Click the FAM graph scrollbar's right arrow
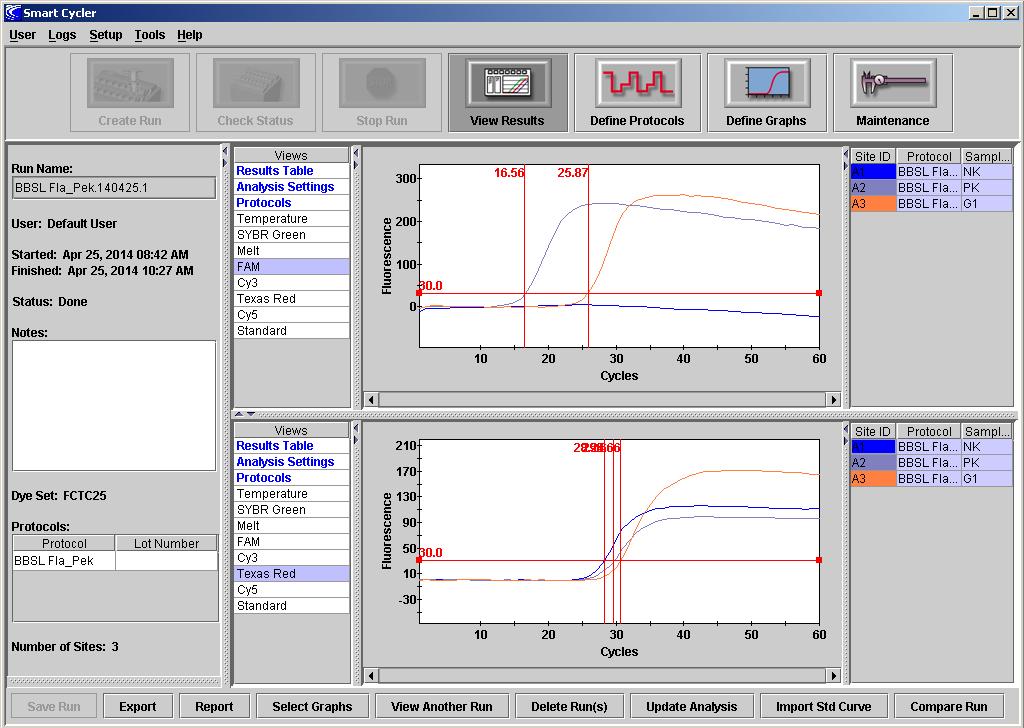Screen dimensions: 1024x728 (x=833, y=400)
